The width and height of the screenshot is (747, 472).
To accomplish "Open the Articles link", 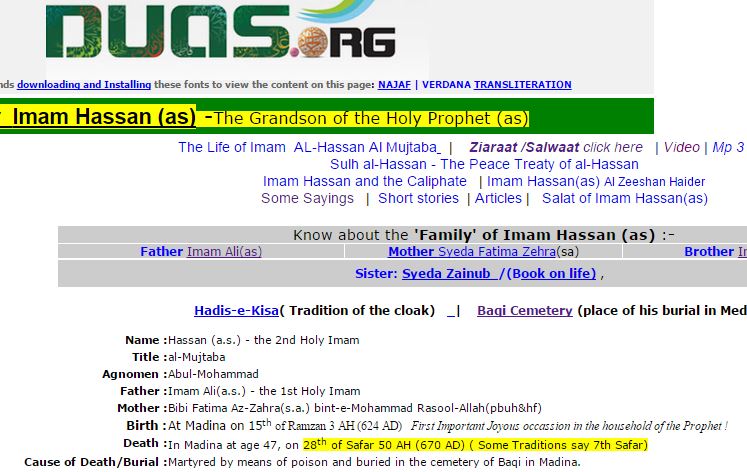I will [x=498, y=198].
